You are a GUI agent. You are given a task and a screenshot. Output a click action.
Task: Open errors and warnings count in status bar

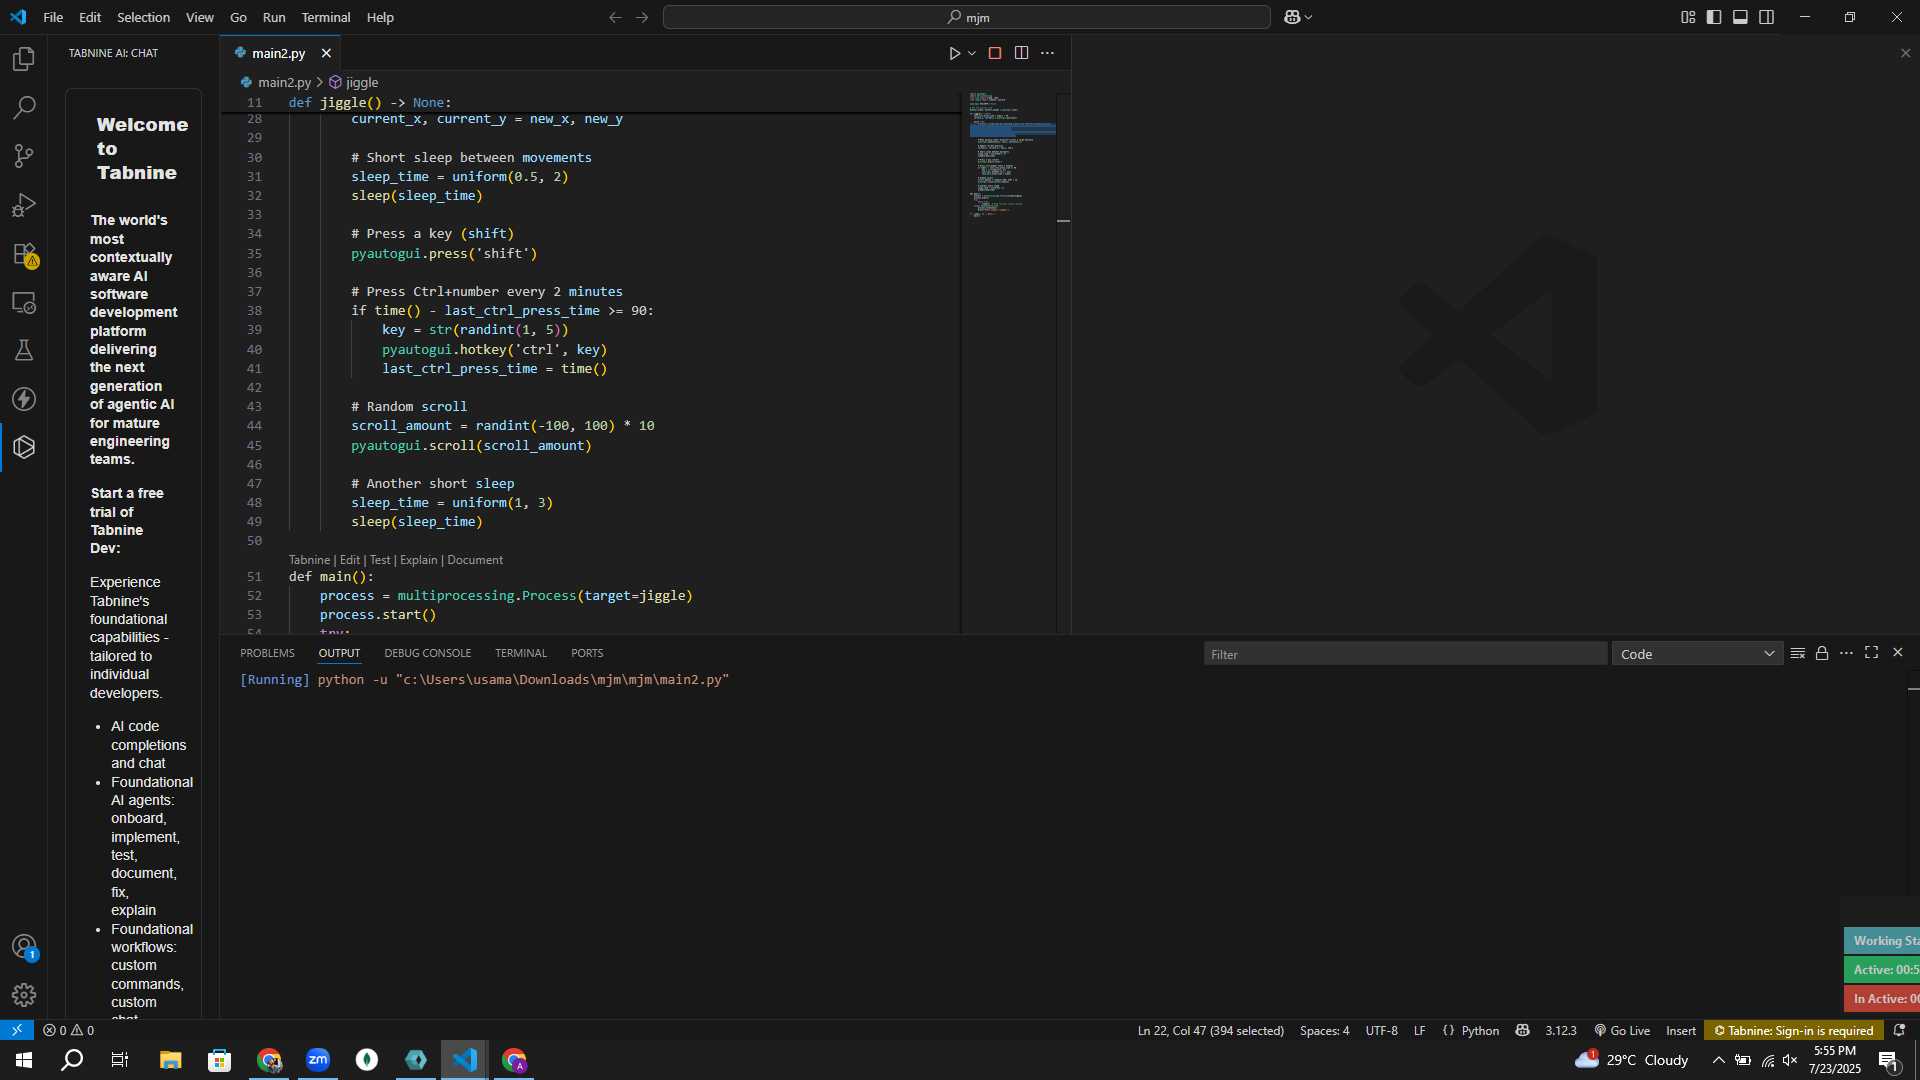point(69,1030)
